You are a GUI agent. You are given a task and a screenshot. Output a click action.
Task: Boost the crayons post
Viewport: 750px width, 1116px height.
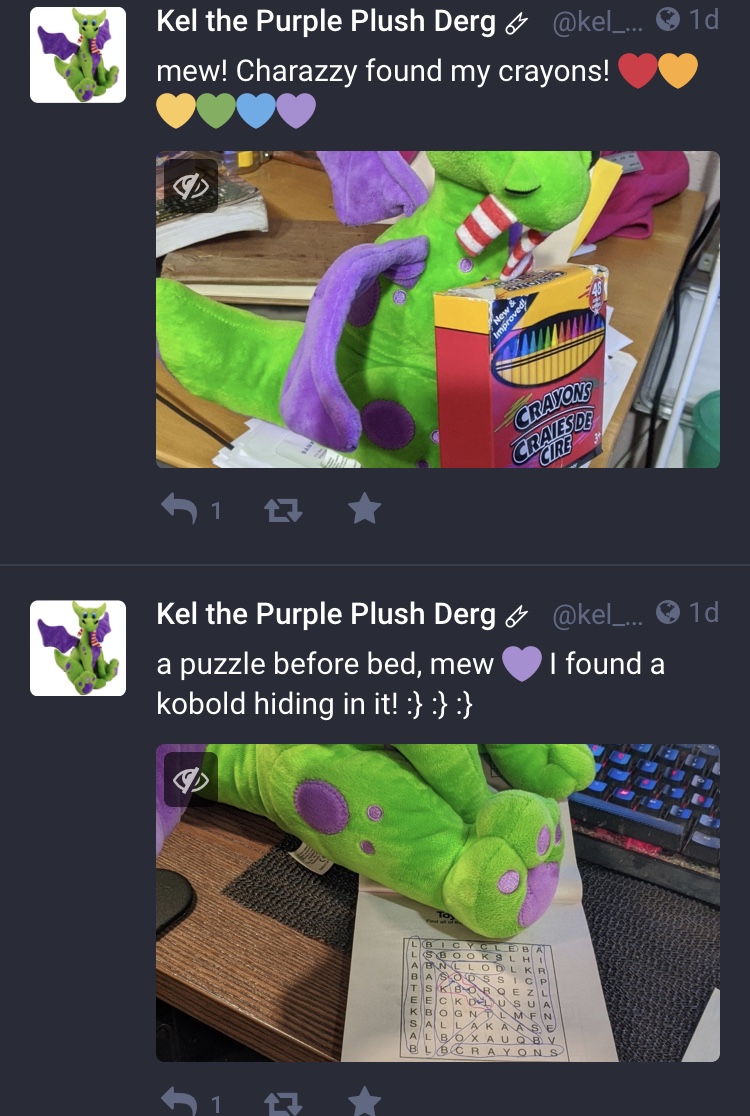[x=283, y=510]
